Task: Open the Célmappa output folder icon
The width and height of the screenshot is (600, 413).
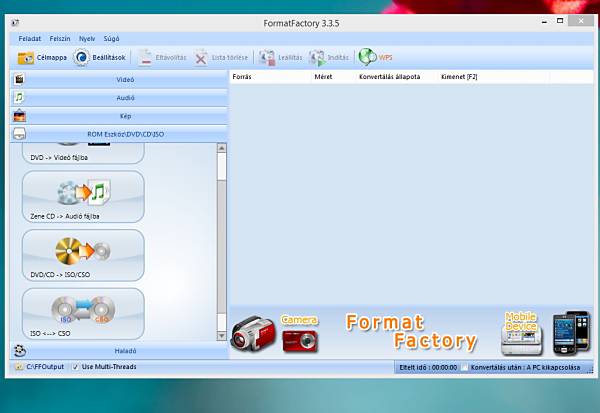Action: tap(25, 58)
